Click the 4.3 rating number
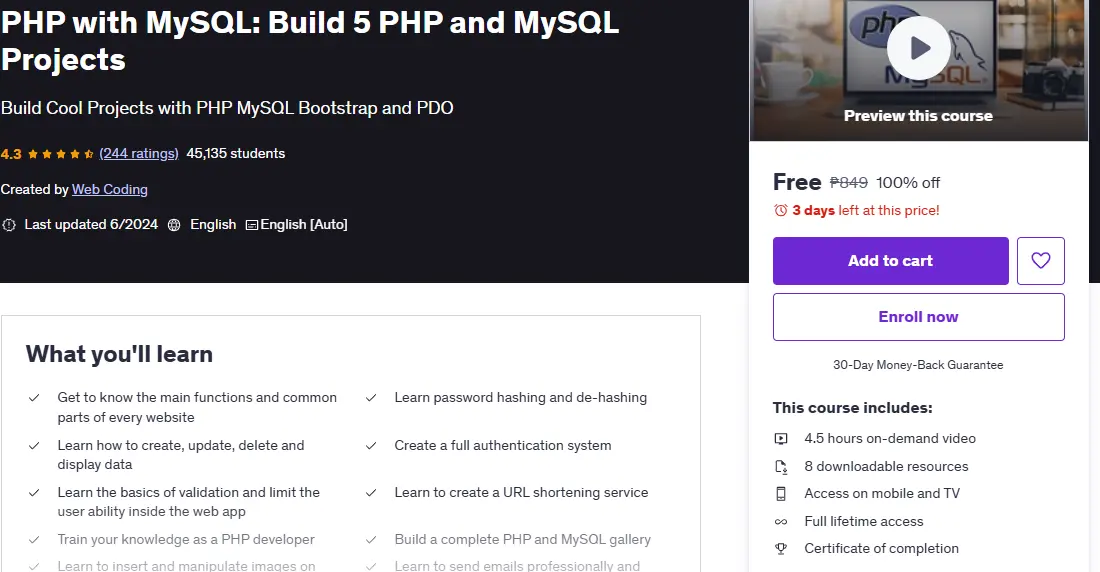This screenshot has width=1100, height=572. (11, 154)
